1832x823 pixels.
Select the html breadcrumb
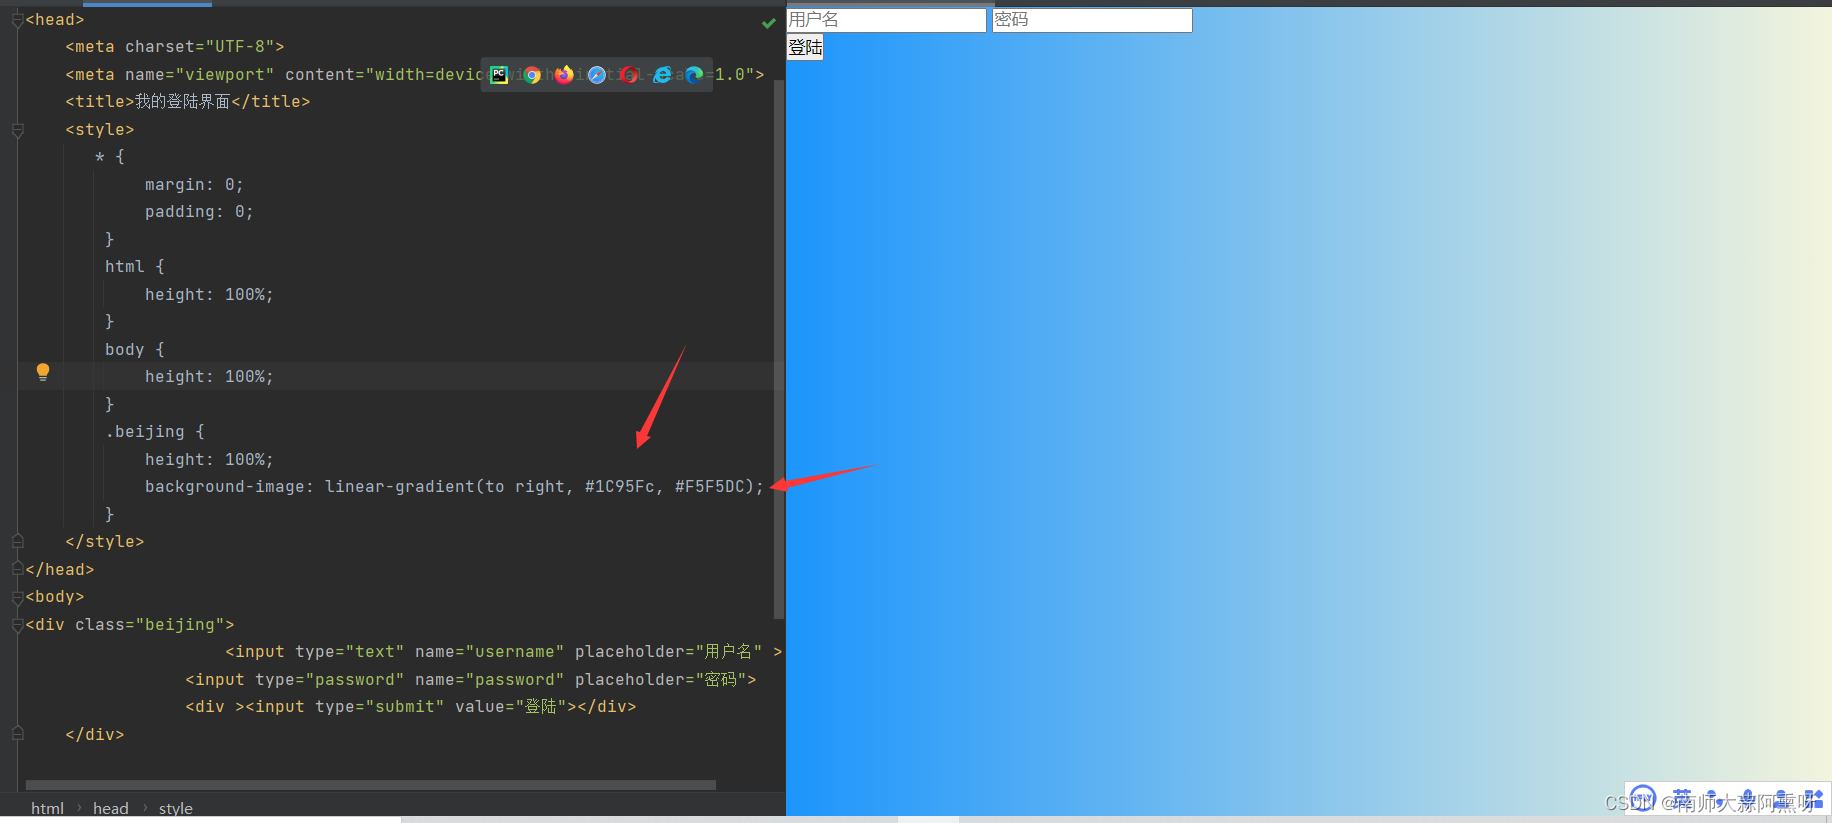pos(47,808)
